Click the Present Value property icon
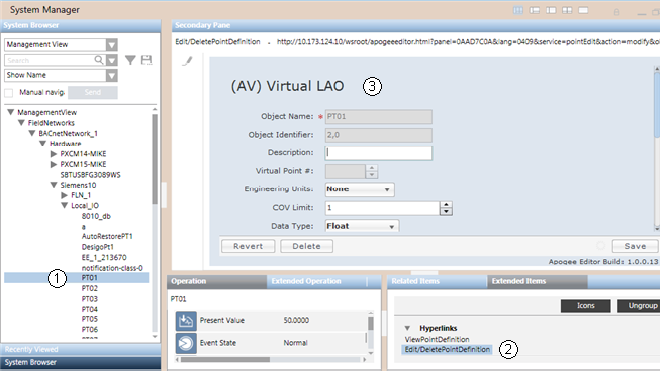The width and height of the screenshot is (660, 379). tap(186, 321)
